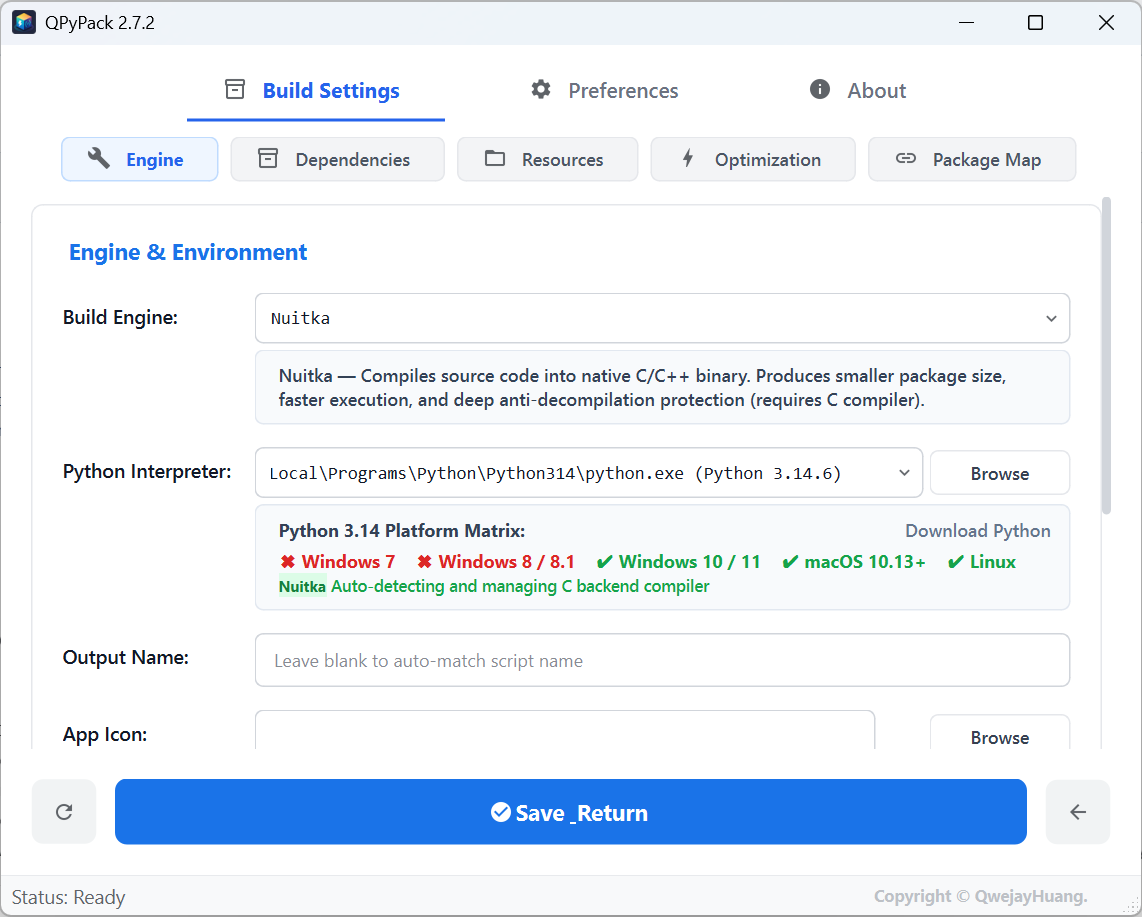Click the Copyright QwejayHuang text
The width and height of the screenshot is (1142, 917).
pos(980,897)
